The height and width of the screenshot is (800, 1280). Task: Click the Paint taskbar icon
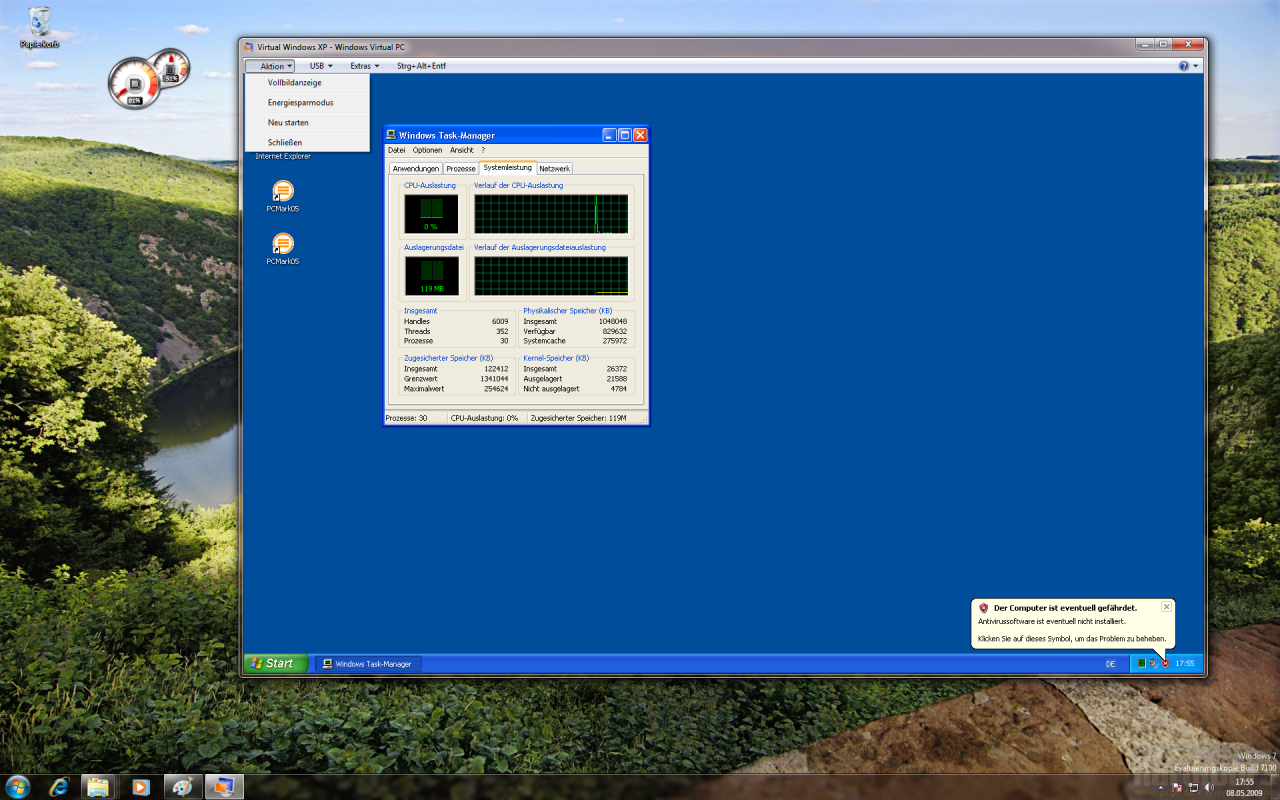tap(182, 786)
